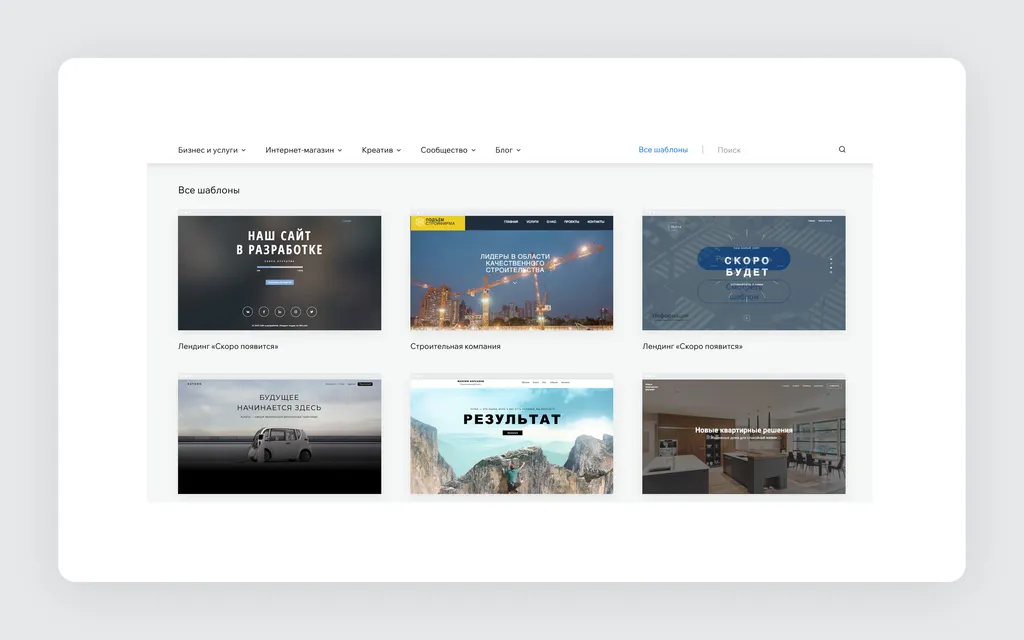1024x640 pixels.
Task: Open the Интернет-магазин dropdown menu
Action: [x=303, y=150]
